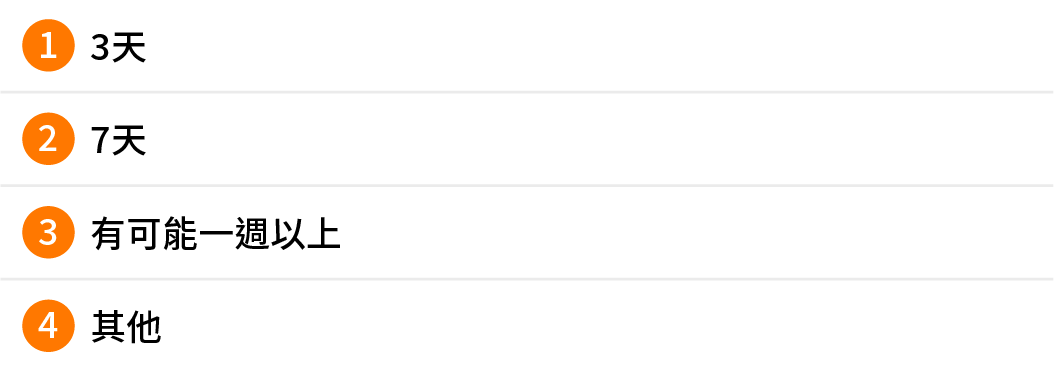Click the orange number 2 badge
This screenshot has width=1054, height=378.
48,139
